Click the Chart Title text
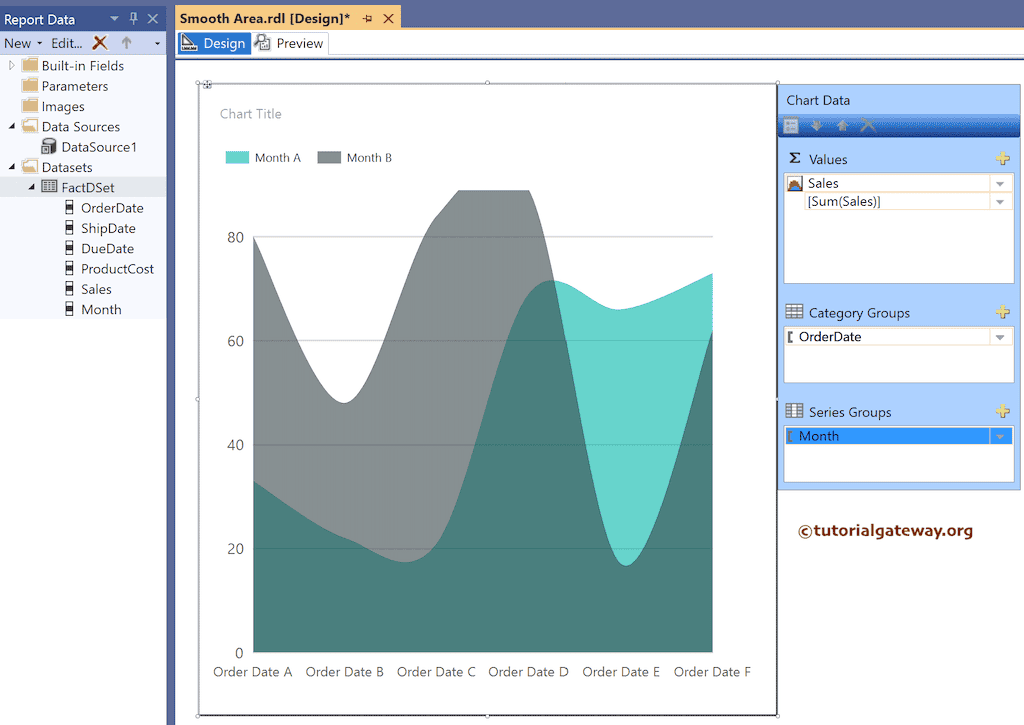This screenshot has height=725, width=1024. (x=251, y=114)
